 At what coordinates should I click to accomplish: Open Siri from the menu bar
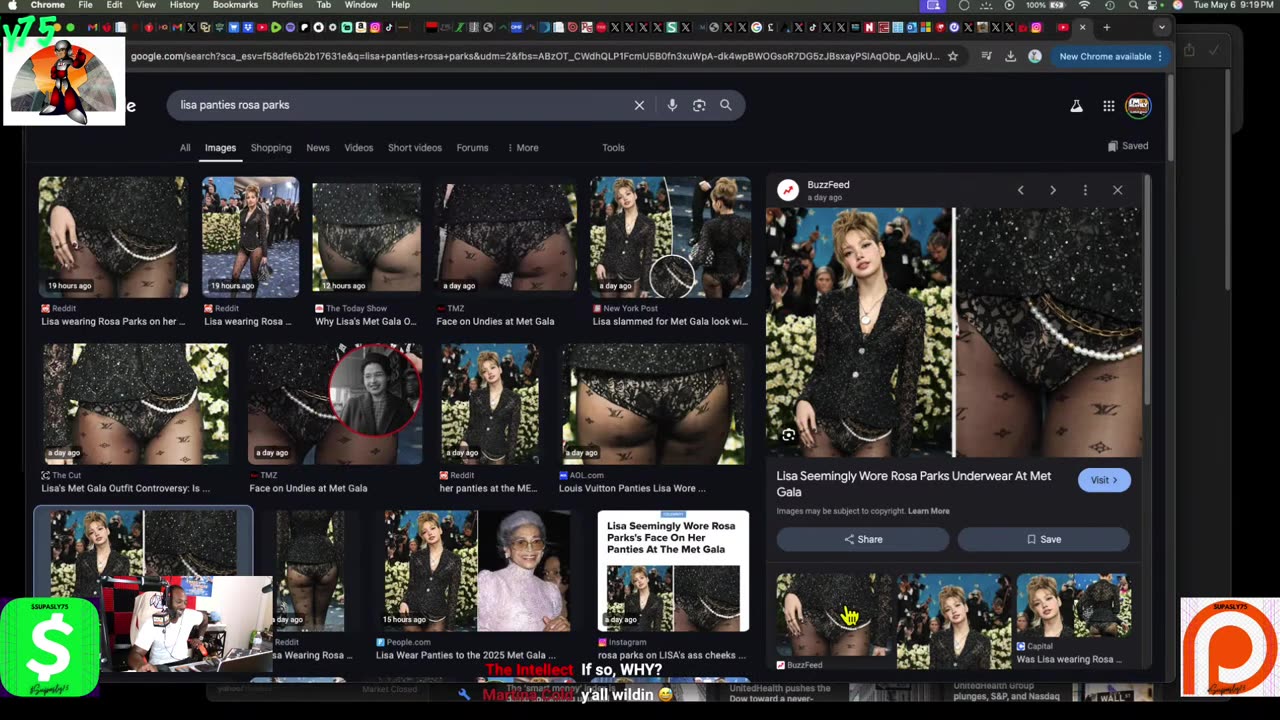(1177, 5)
